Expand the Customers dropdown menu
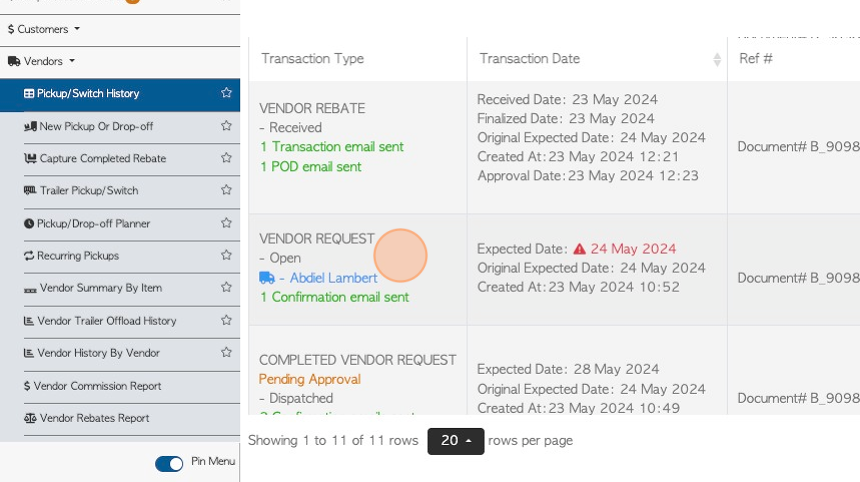This screenshot has height=482, width=860. 44,29
